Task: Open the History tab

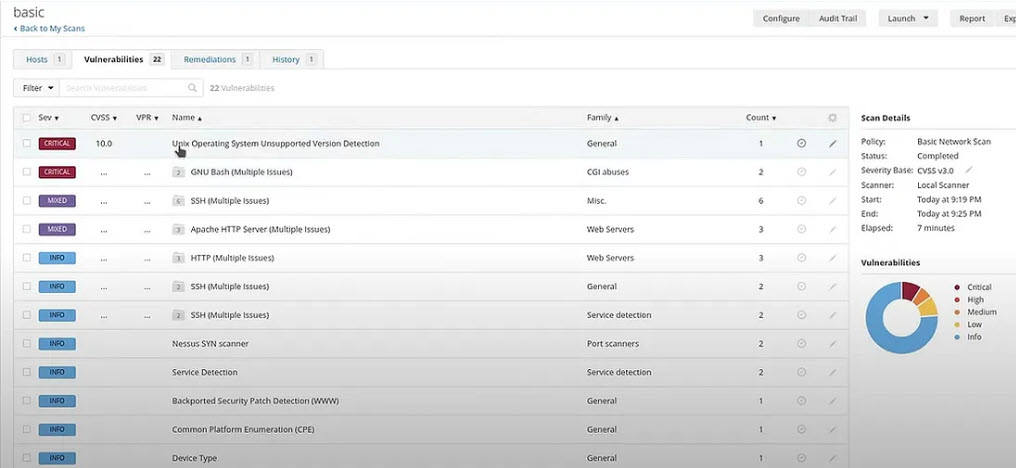Action: click(293, 60)
